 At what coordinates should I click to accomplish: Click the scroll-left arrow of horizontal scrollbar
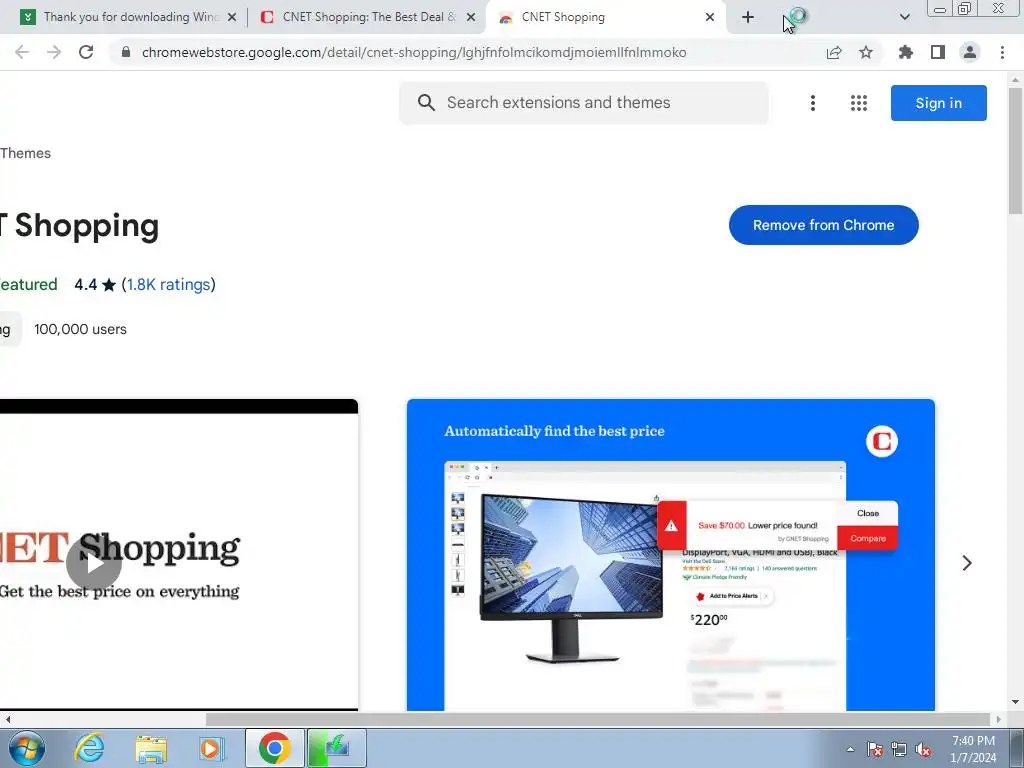[x=7, y=719]
